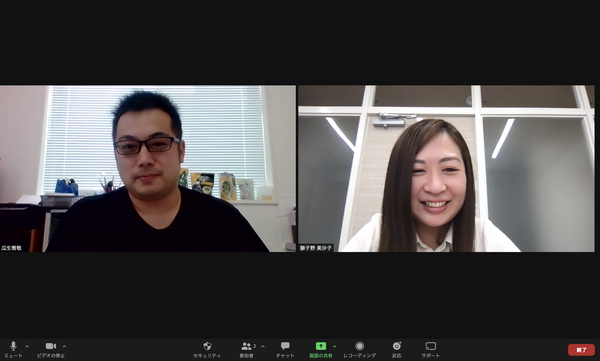Open video options arrow beside camera
Viewport: 600px width, 361px height.
pos(64,346)
